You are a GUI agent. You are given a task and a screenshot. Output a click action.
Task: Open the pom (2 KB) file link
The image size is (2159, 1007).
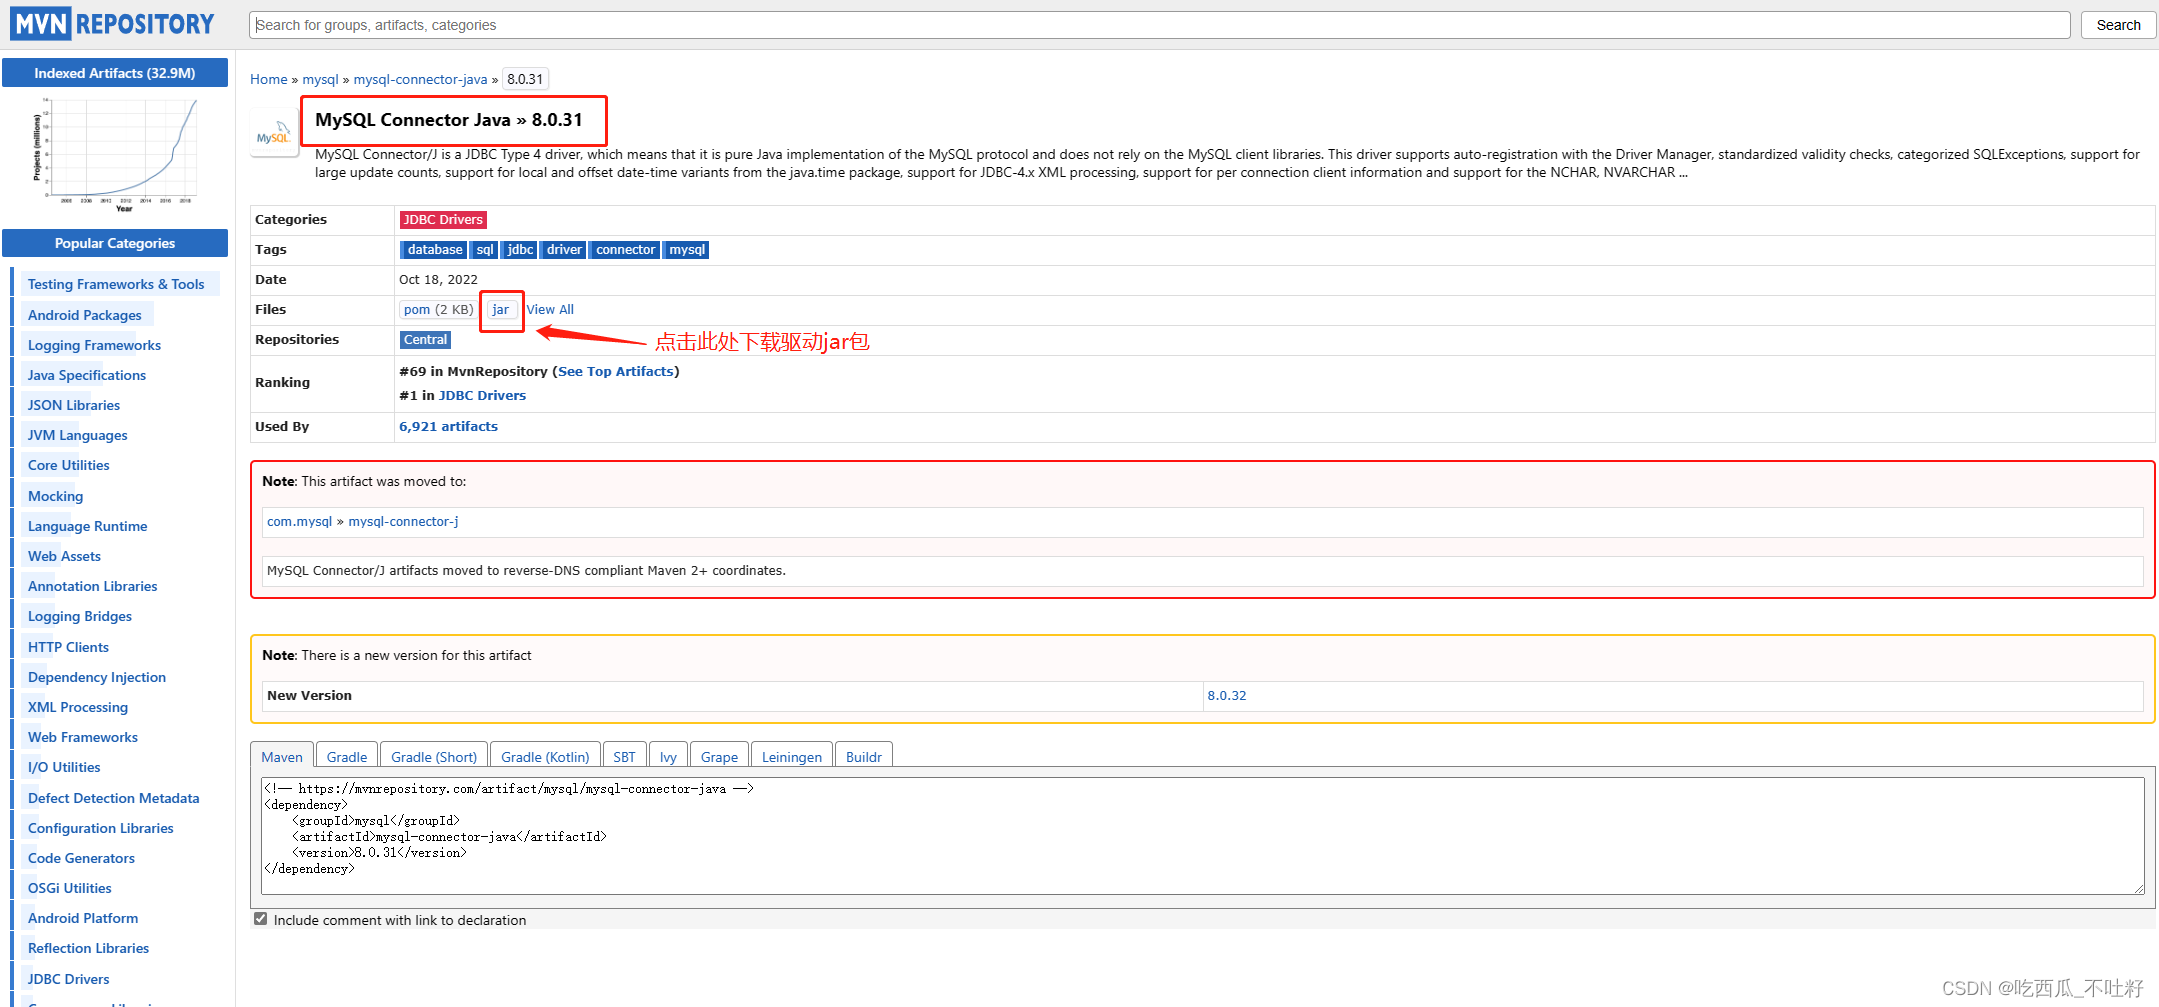point(438,310)
